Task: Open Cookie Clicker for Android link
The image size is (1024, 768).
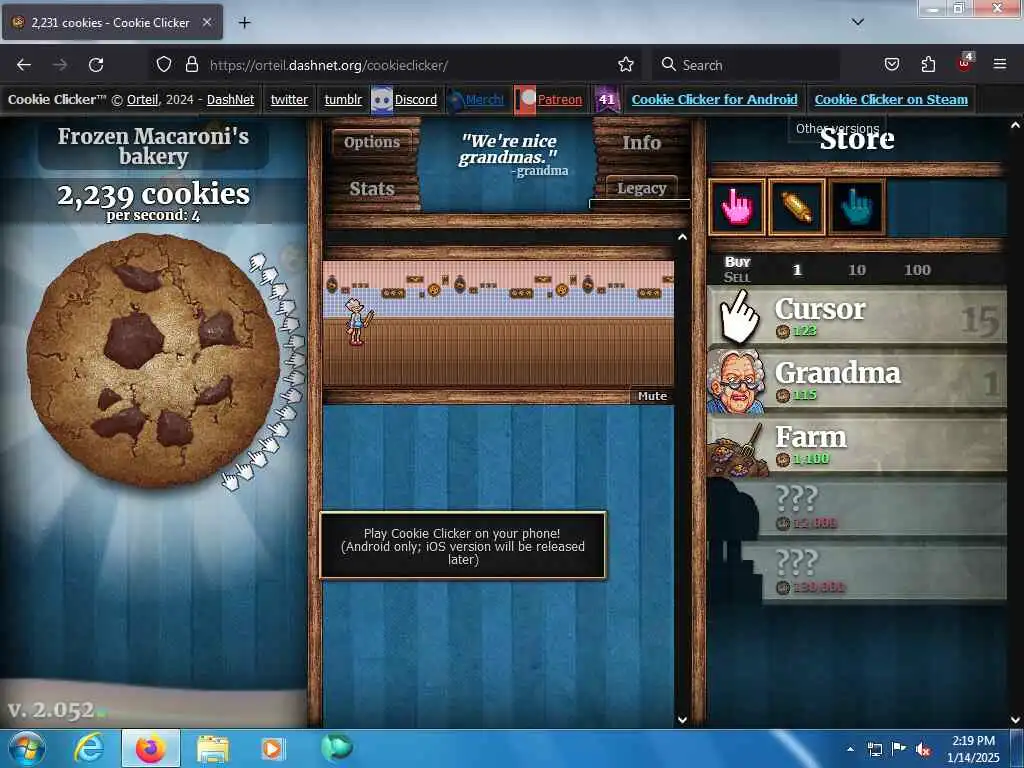Action: click(714, 99)
